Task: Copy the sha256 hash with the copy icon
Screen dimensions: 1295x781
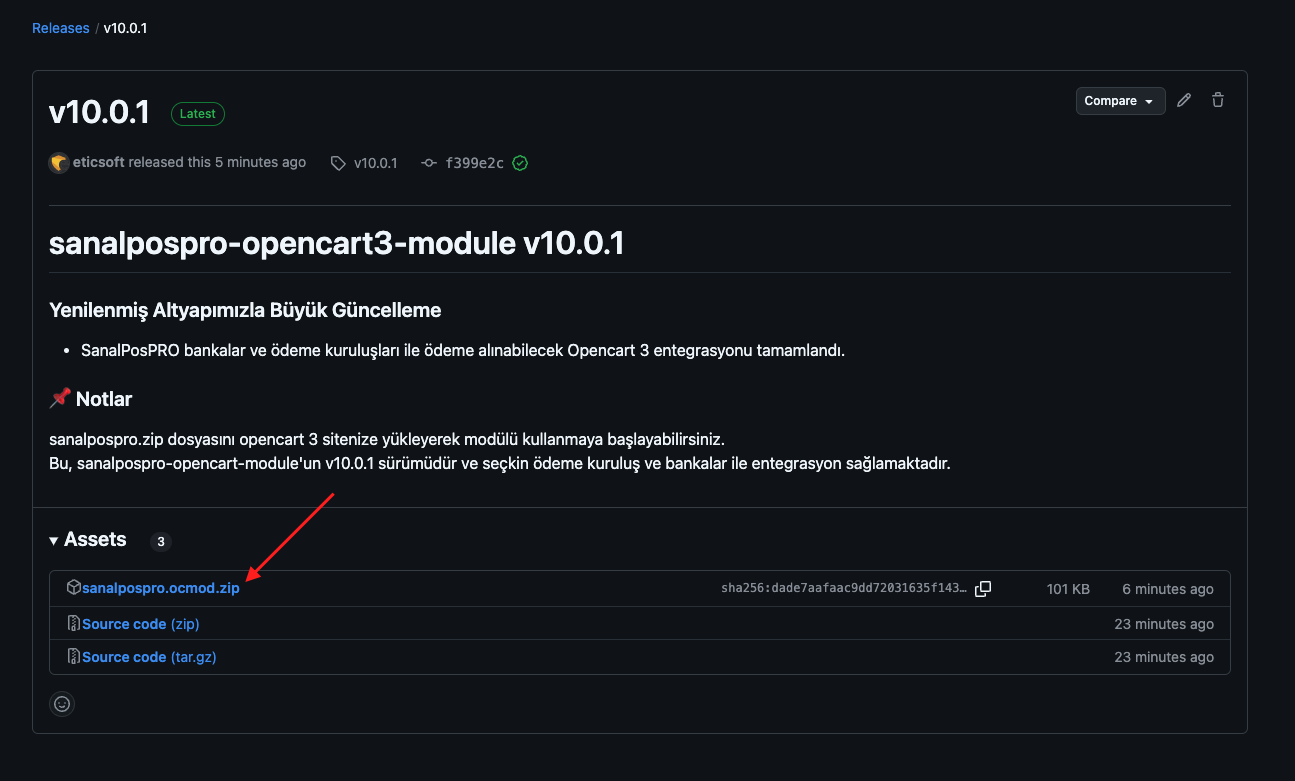Action: 983,589
